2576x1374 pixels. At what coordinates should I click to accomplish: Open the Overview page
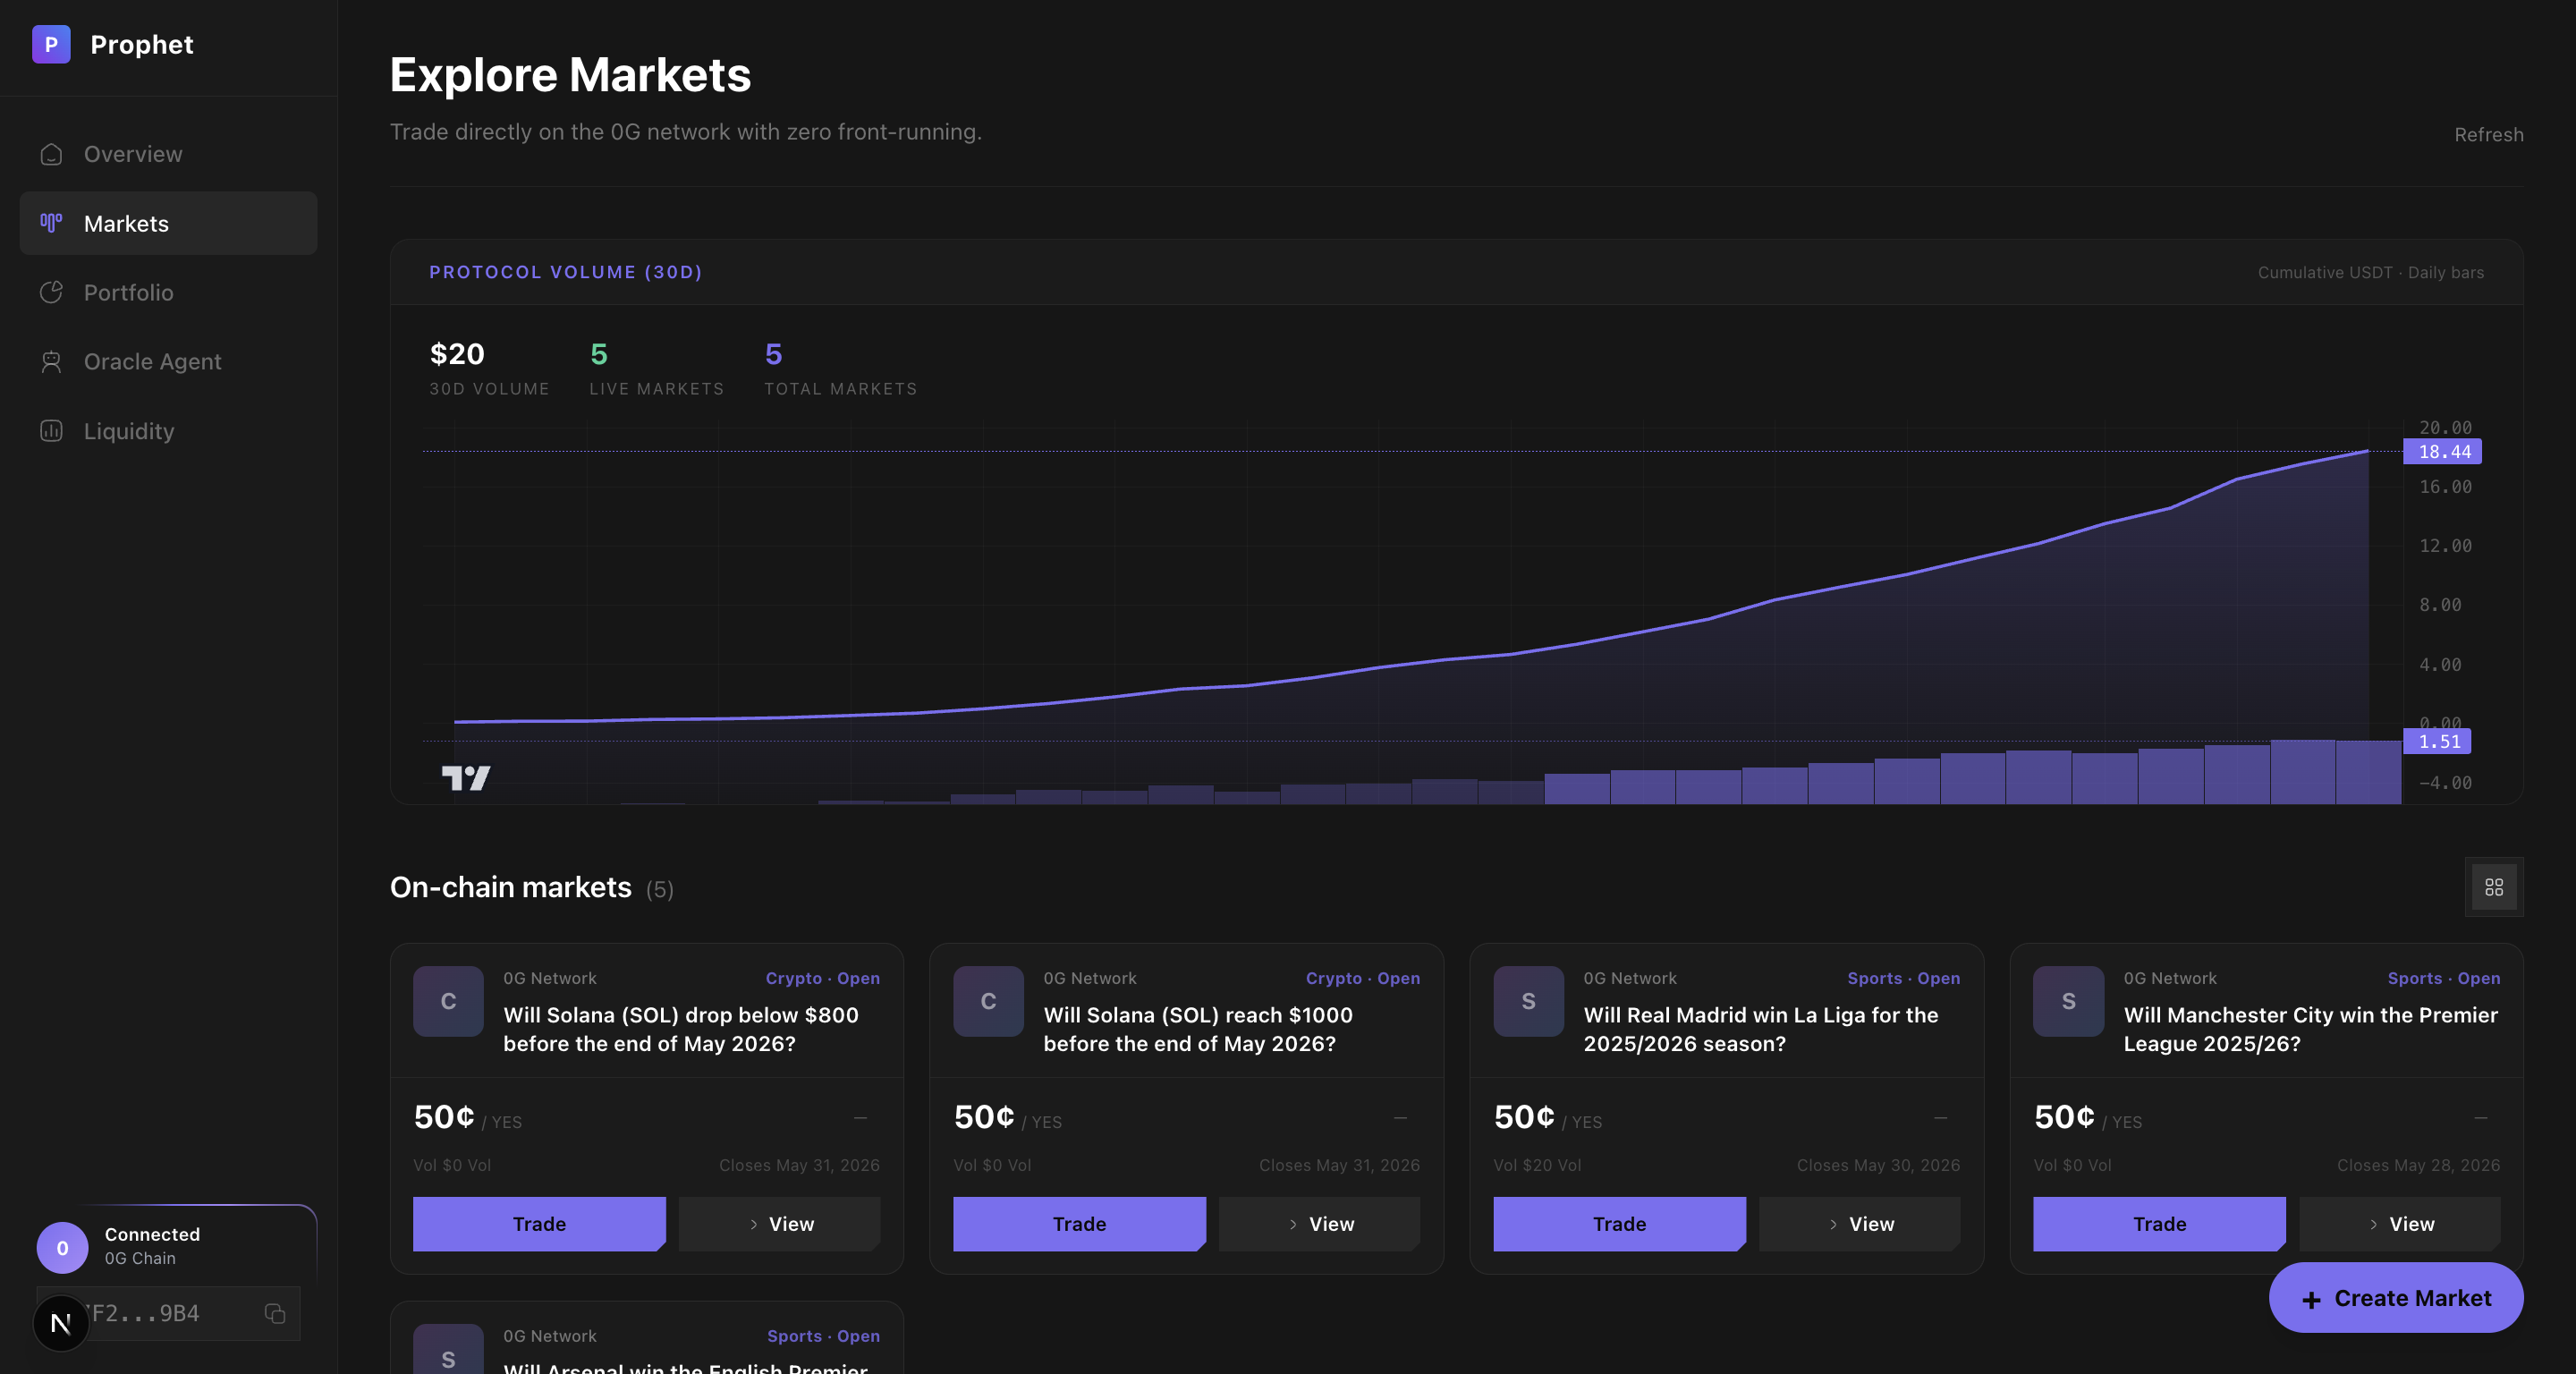click(x=168, y=154)
